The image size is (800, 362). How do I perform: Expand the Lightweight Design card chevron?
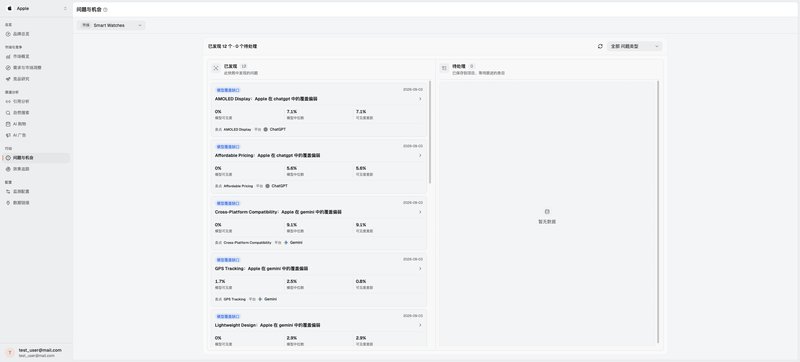[420, 325]
